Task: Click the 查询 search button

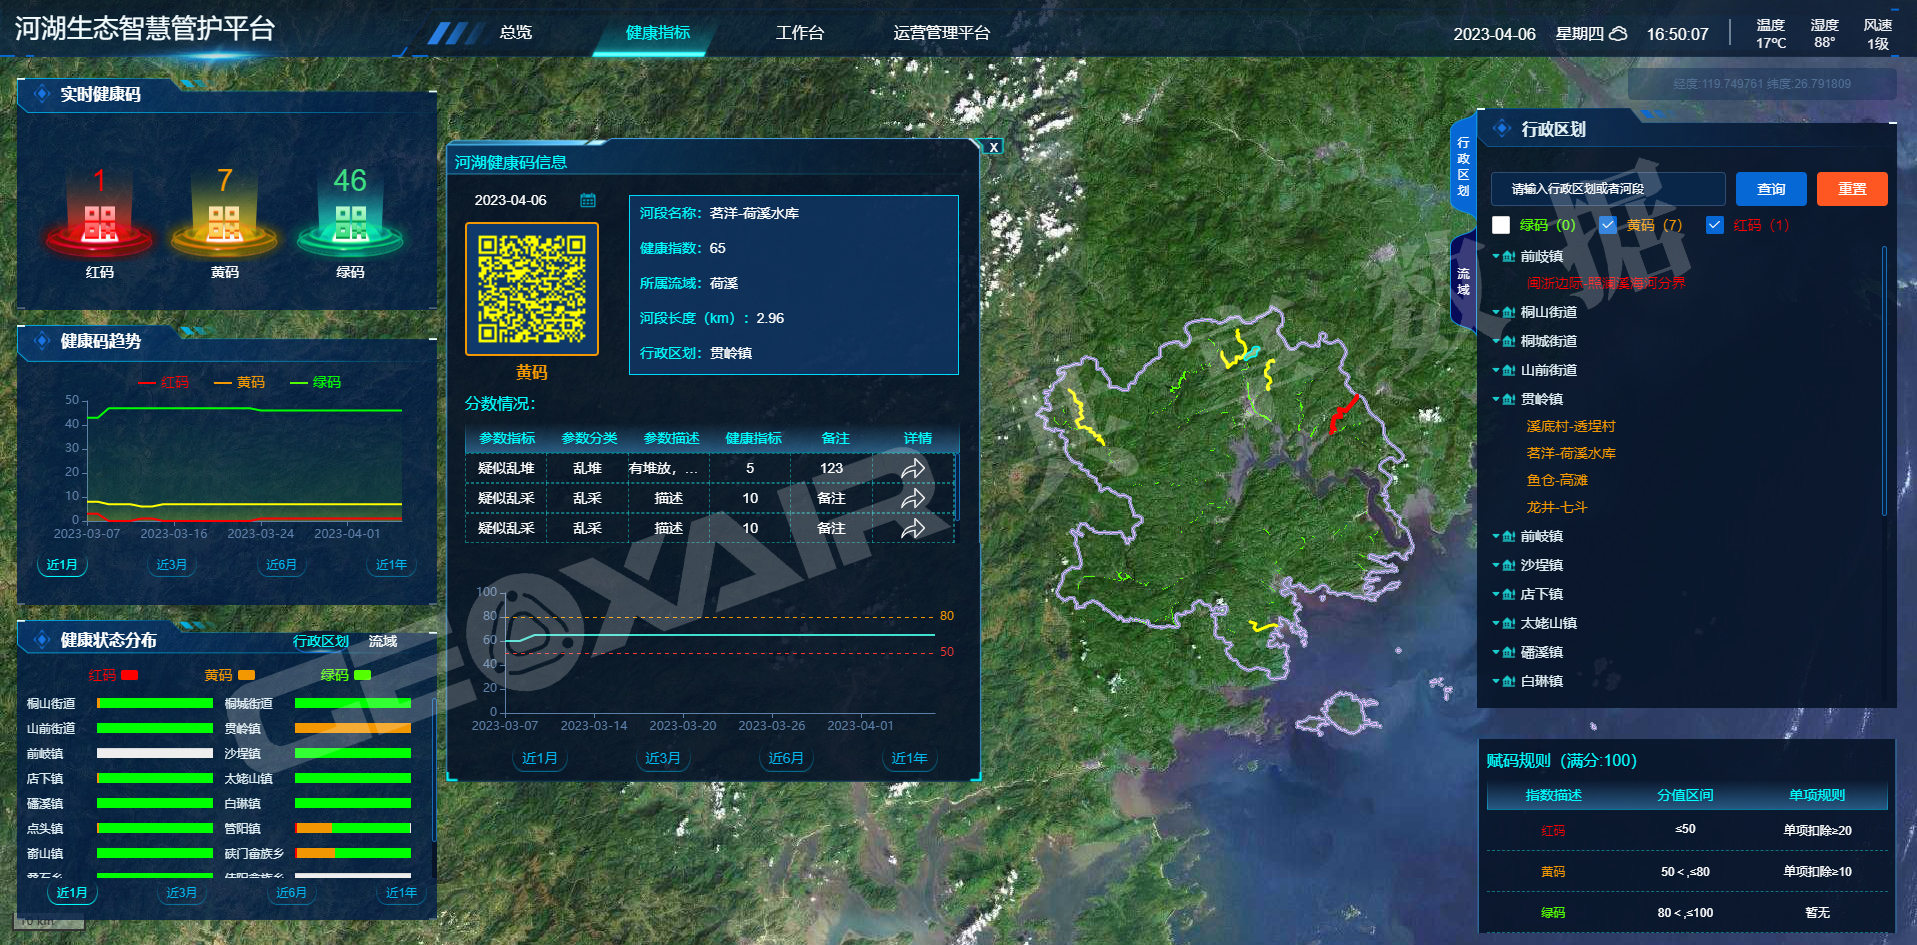Action: click(1771, 189)
